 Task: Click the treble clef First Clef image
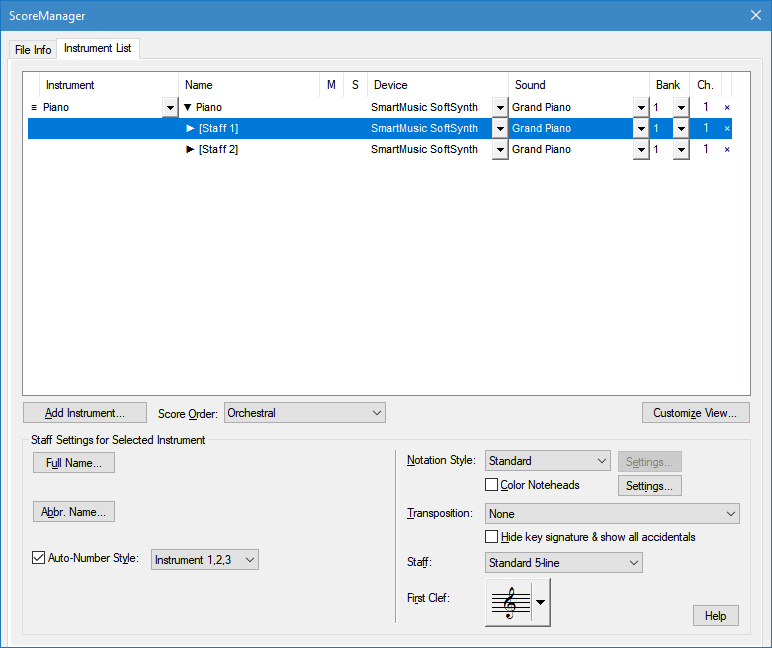tap(510, 602)
